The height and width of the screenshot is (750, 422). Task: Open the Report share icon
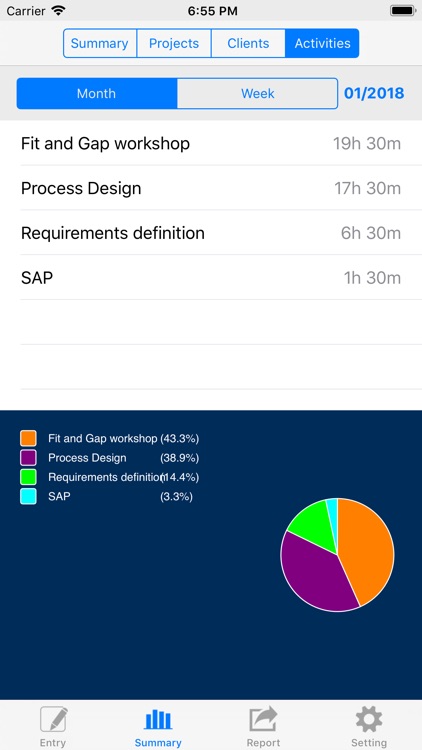pyautogui.click(x=263, y=719)
